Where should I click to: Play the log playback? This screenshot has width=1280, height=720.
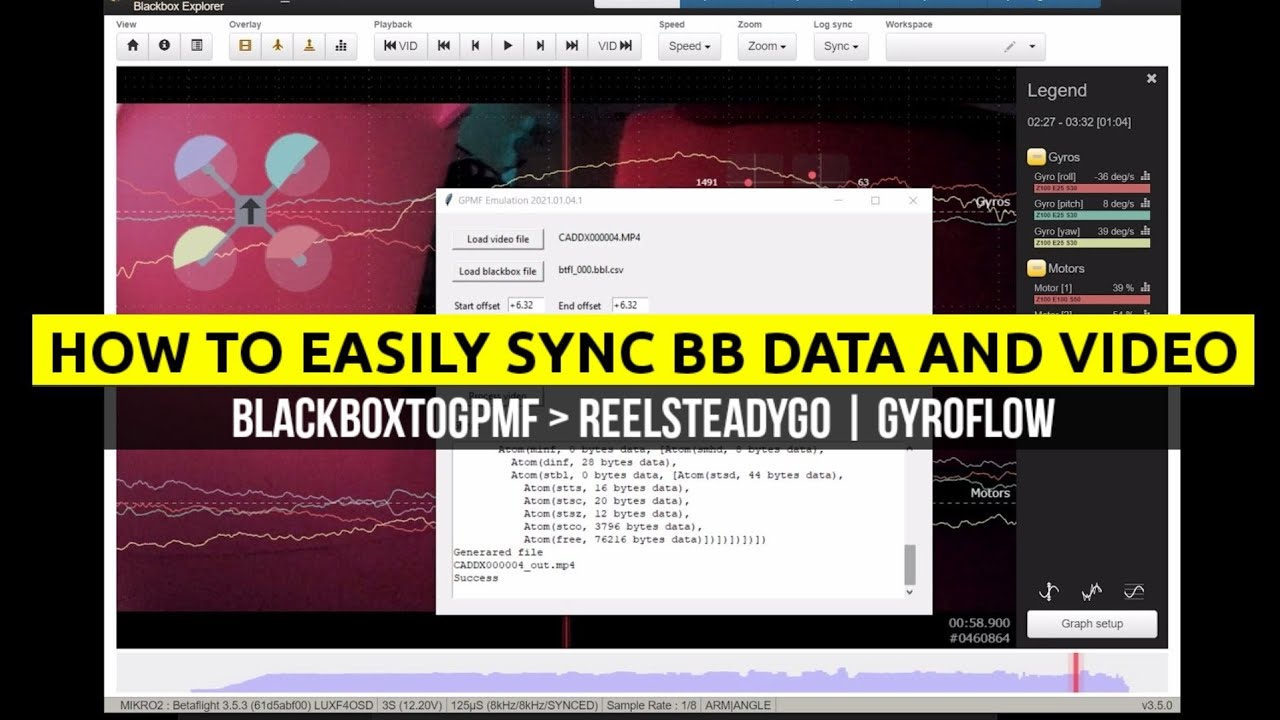[x=507, y=46]
